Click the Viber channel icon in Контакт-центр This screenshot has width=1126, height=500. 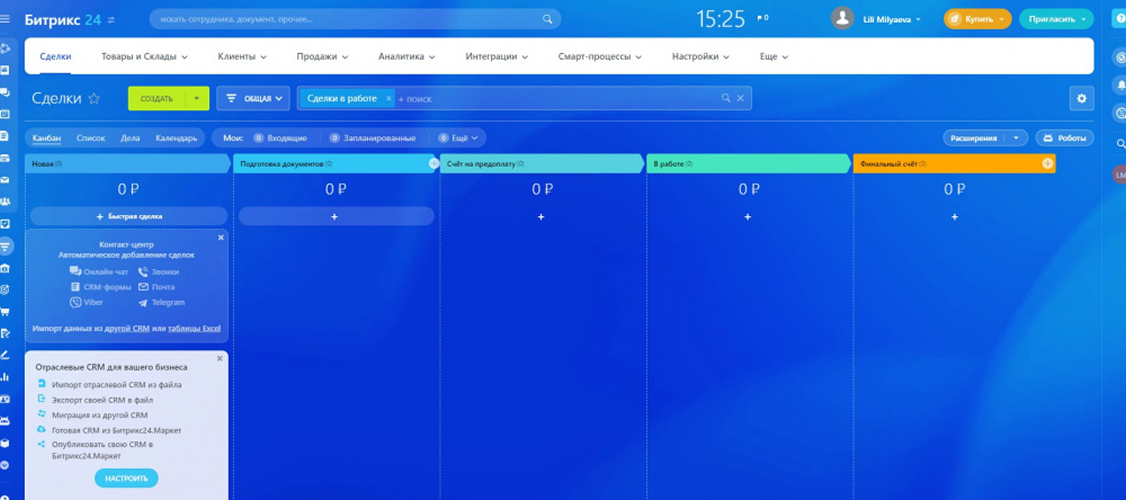point(76,302)
